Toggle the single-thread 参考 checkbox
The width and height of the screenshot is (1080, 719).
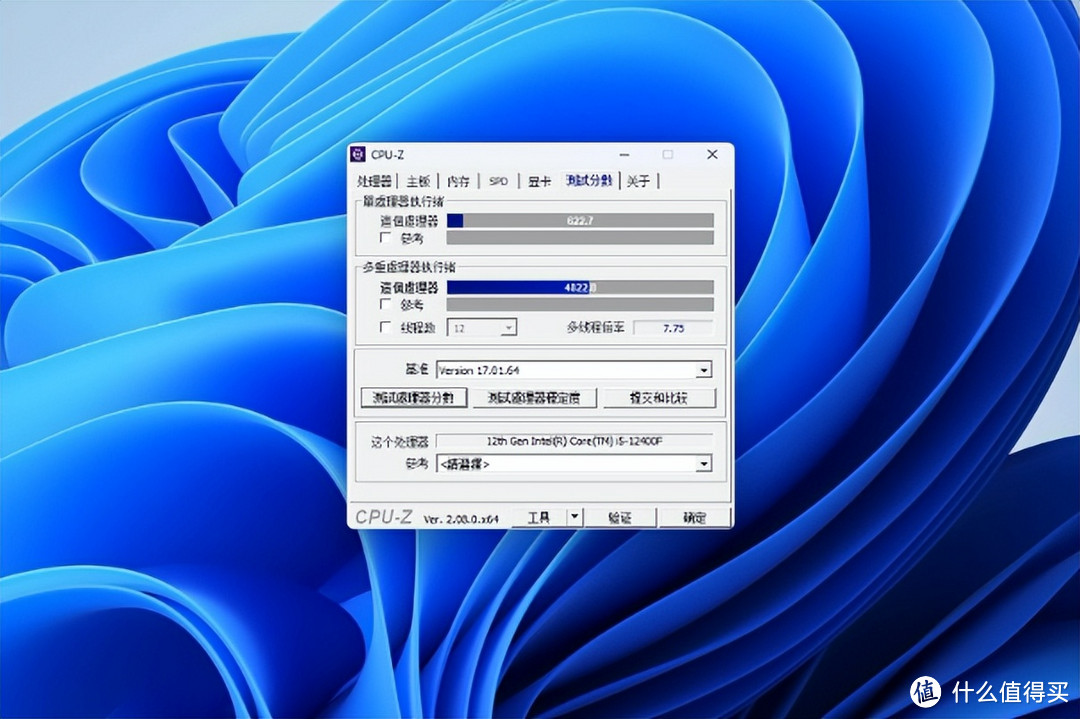pyautogui.click(x=386, y=238)
